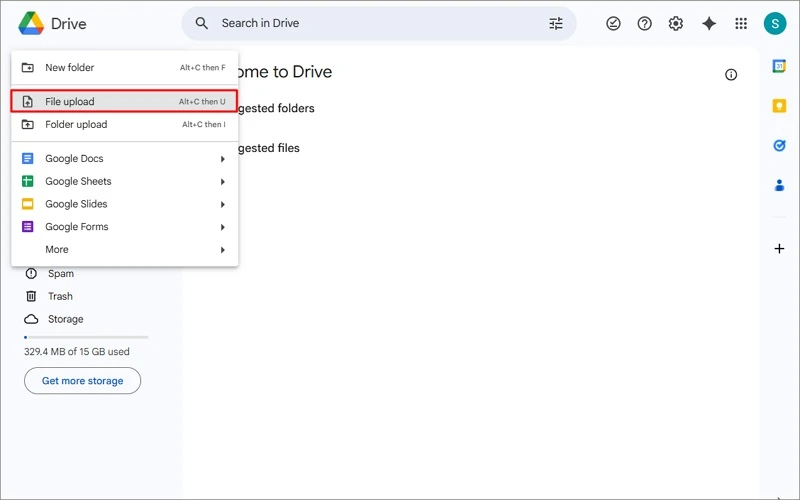Click the search magnifier icon
Image resolution: width=800 pixels, height=500 pixels.
[202, 23]
